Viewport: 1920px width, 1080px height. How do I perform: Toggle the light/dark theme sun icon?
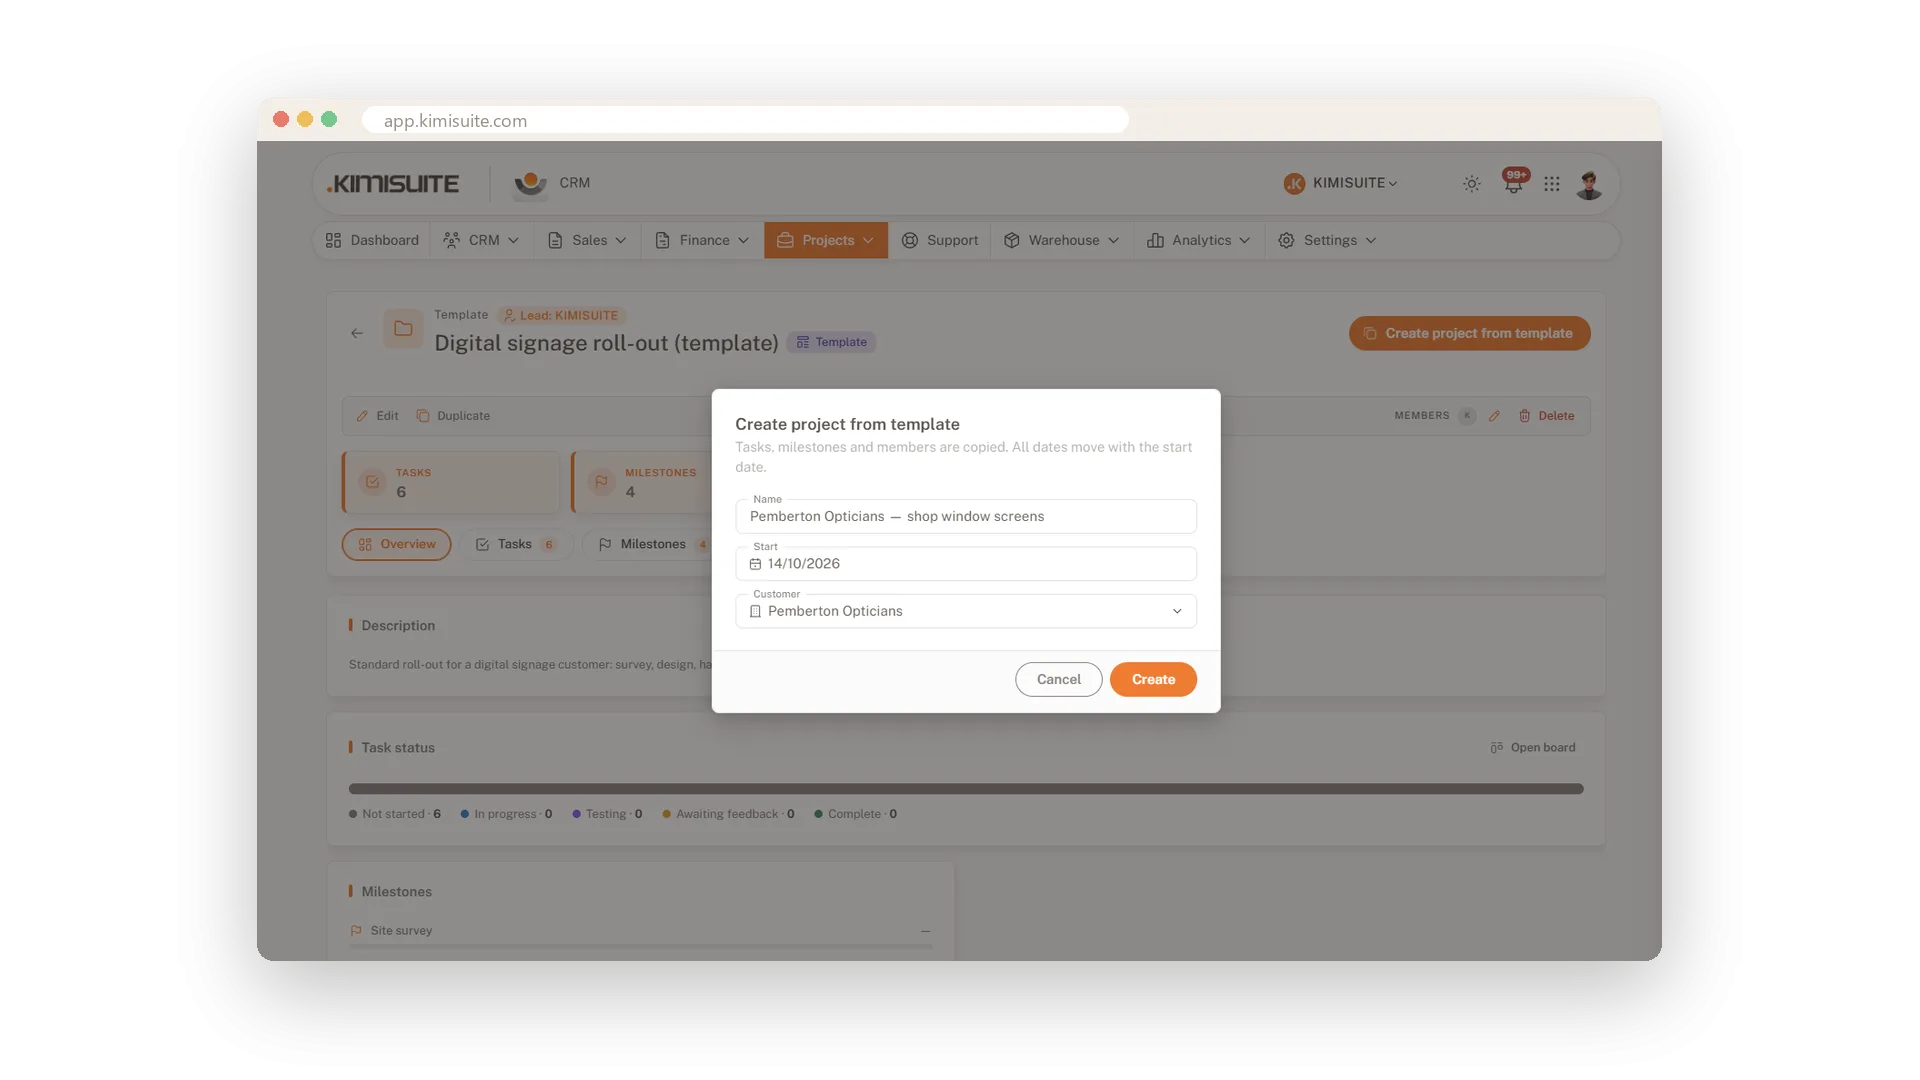(x=1471, y=184)
